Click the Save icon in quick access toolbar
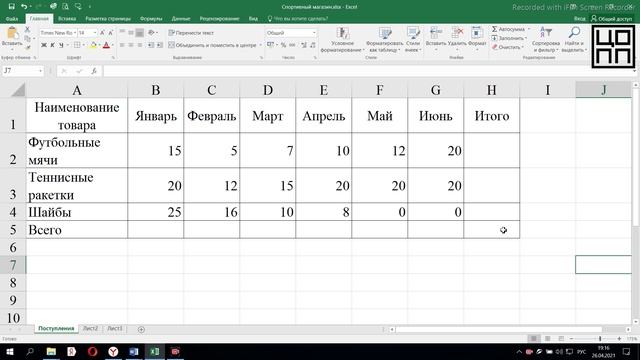The image size is (640, 360). (11, 7)
